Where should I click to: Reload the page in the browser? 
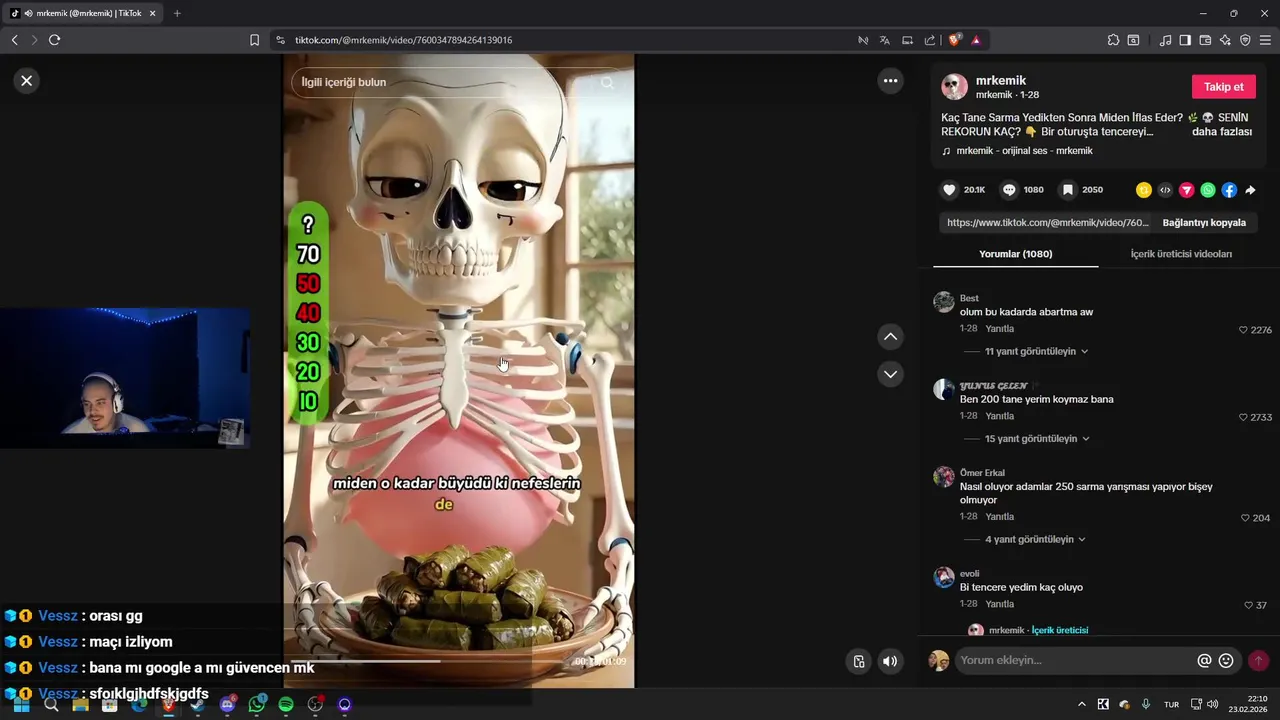pos(54,40)
